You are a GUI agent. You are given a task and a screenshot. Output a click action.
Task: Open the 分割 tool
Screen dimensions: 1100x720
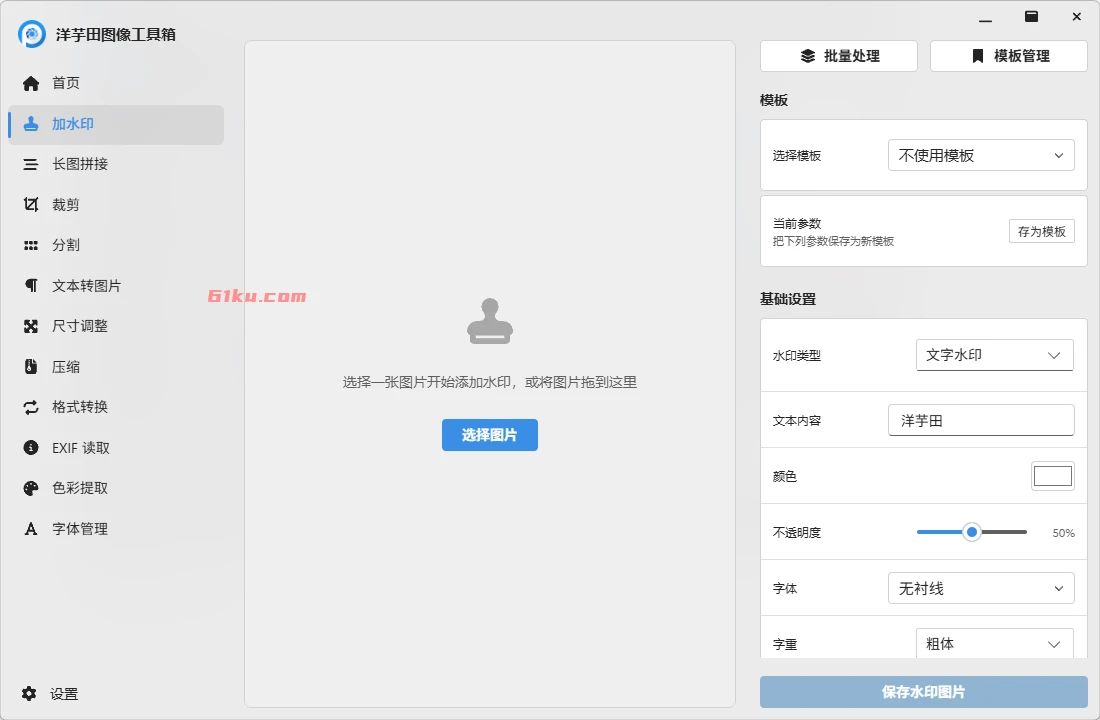[x=116, y=246]
